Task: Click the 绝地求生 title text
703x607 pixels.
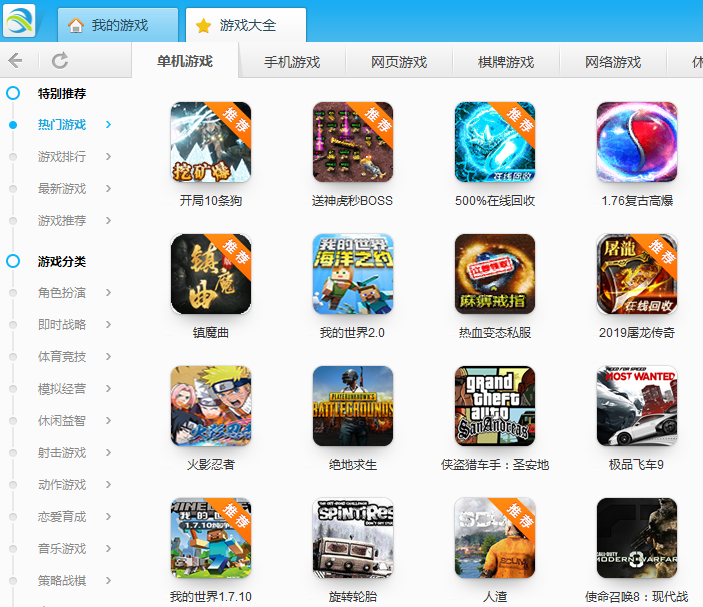Action: point(353,465)
